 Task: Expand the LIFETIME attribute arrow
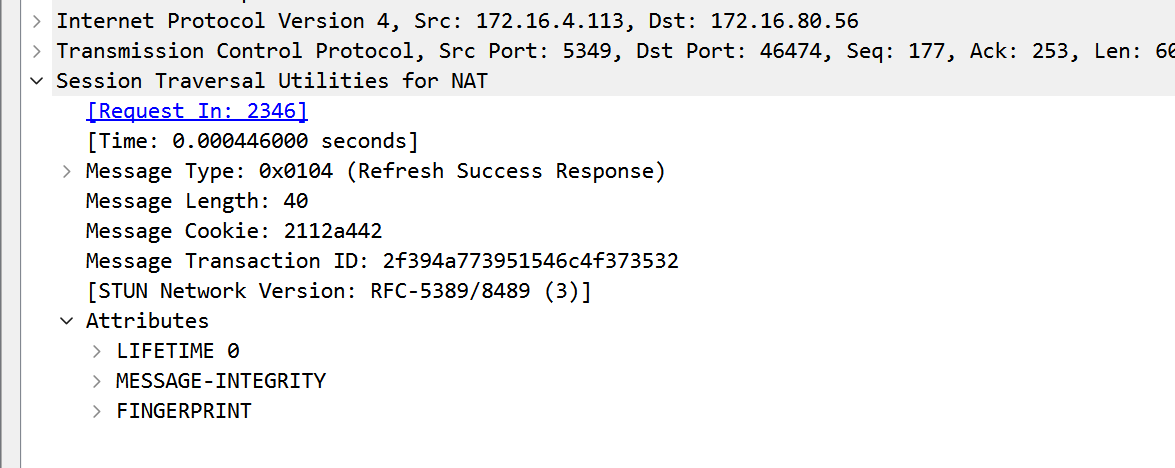(97, 351)
